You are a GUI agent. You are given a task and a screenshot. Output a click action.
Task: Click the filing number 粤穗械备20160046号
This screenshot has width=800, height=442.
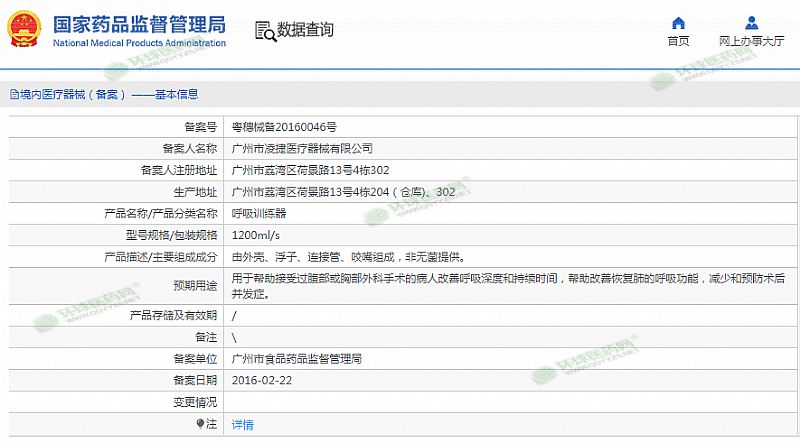click(x=284, y=127)
